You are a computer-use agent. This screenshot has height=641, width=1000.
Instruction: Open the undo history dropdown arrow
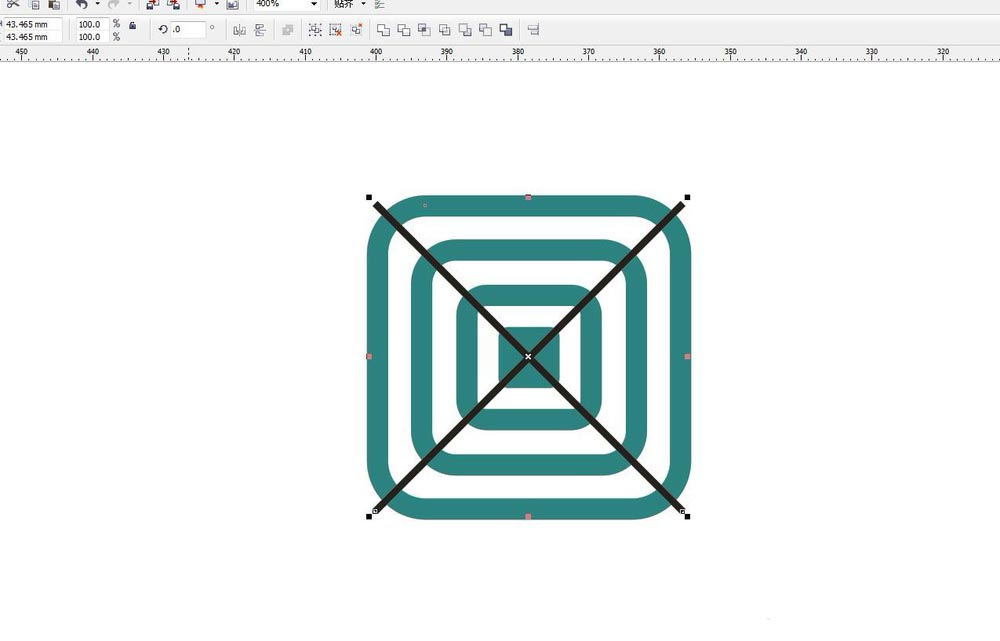(x=97, y=4)
